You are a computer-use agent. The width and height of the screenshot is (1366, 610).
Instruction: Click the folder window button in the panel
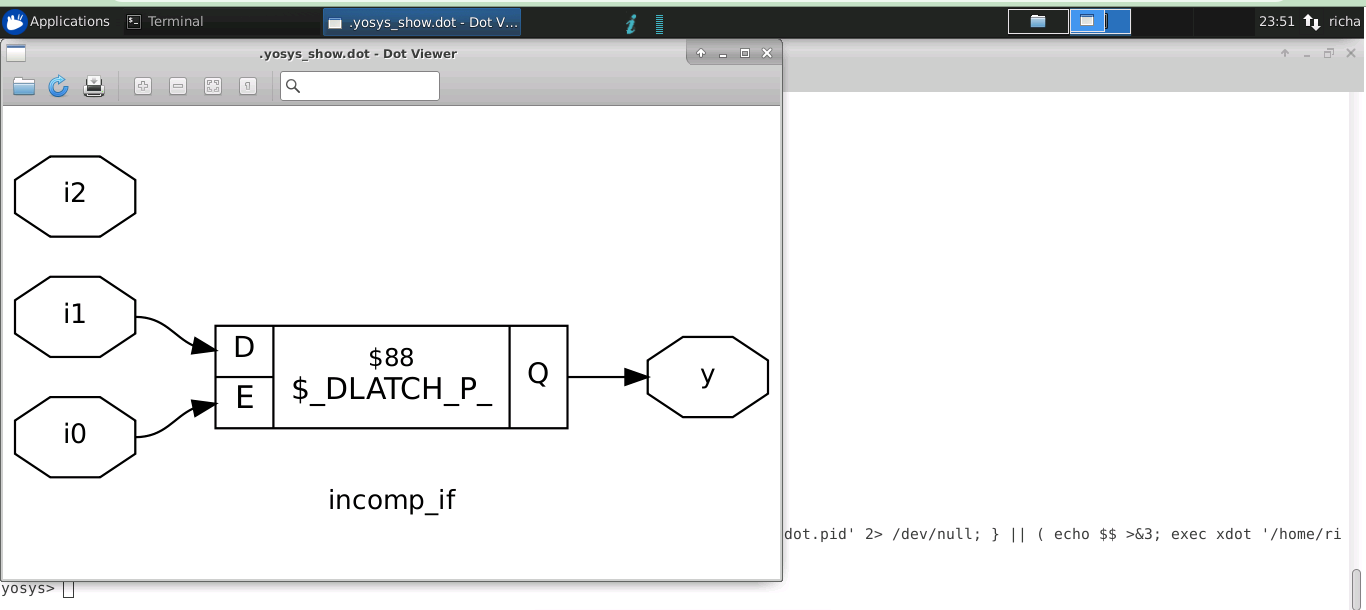tap(1037, 21)
